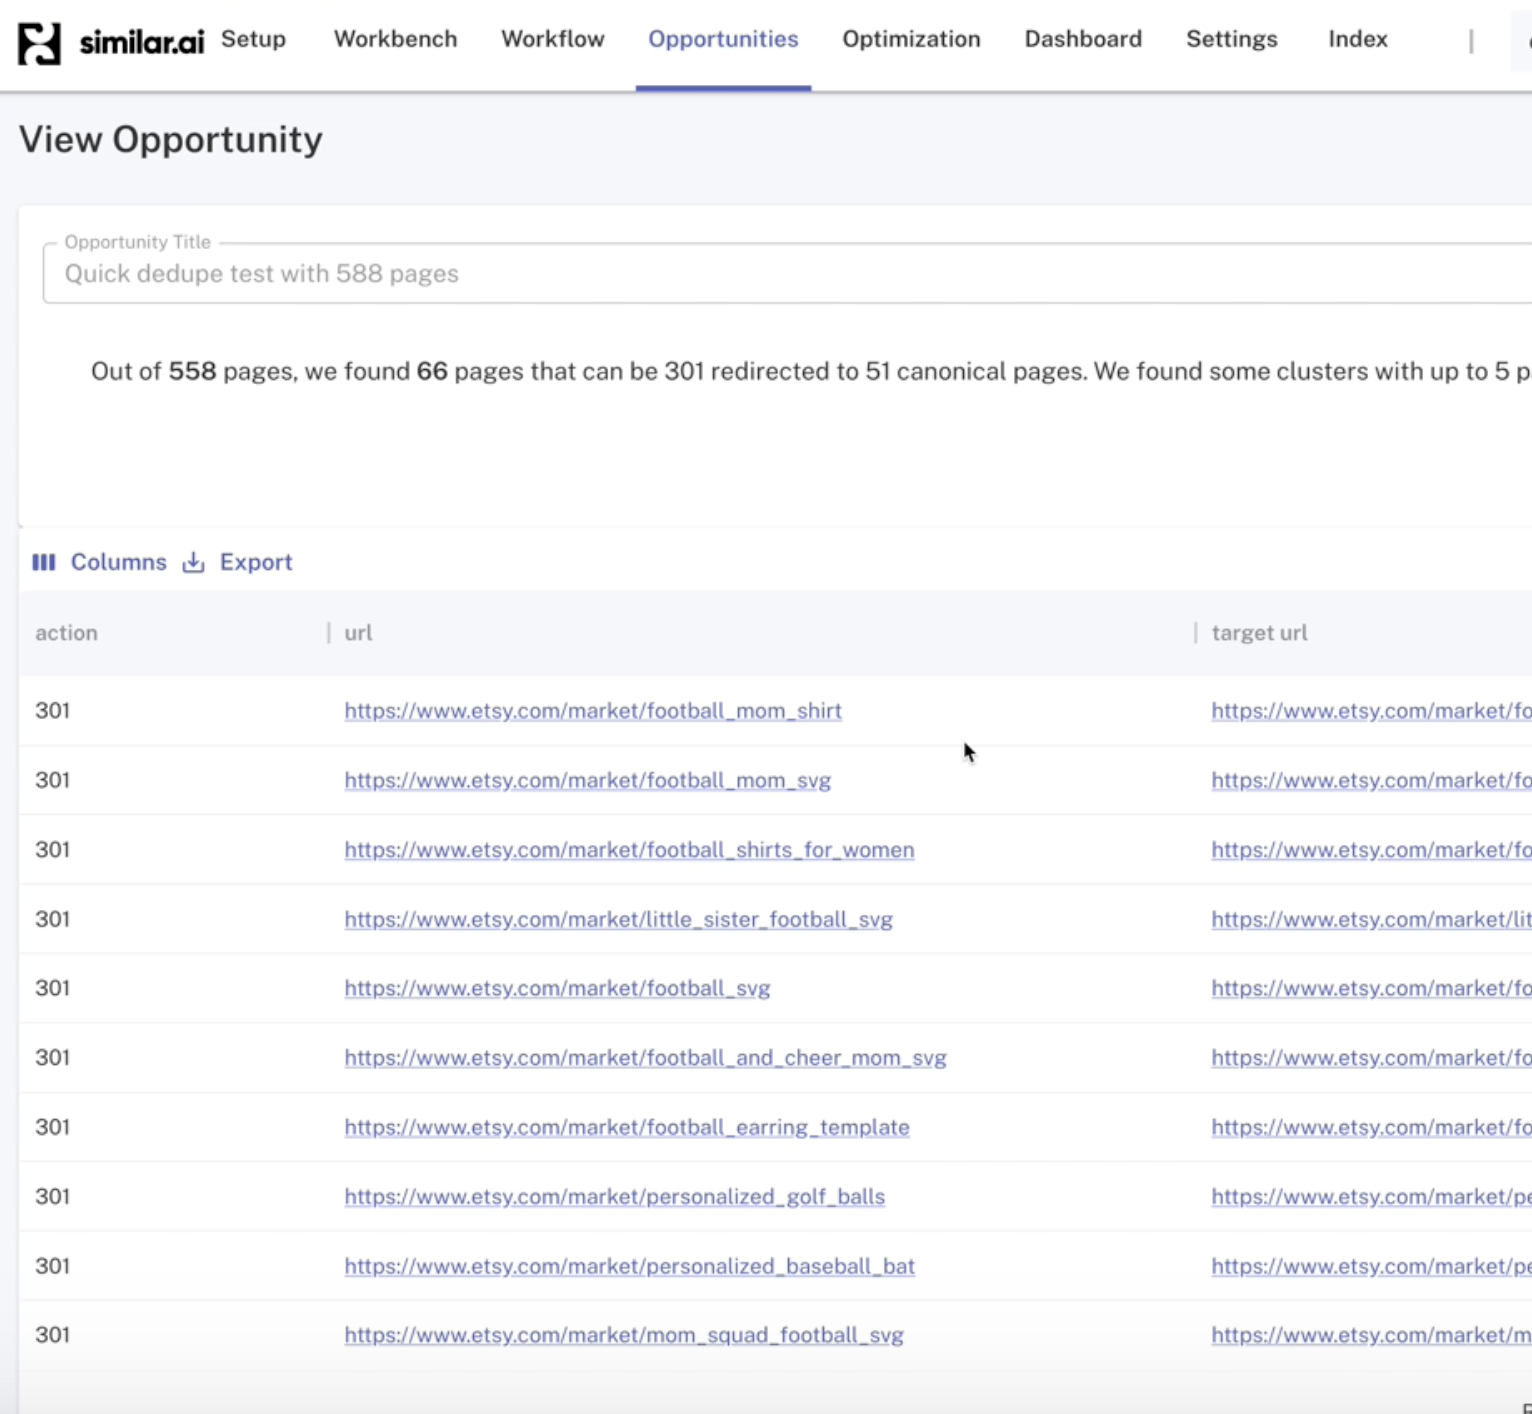The width and height of the screenshot is (1532, 1414).
Task: Open target url in football_shirts_for_women row
Action: click(x=1371, y=850)
